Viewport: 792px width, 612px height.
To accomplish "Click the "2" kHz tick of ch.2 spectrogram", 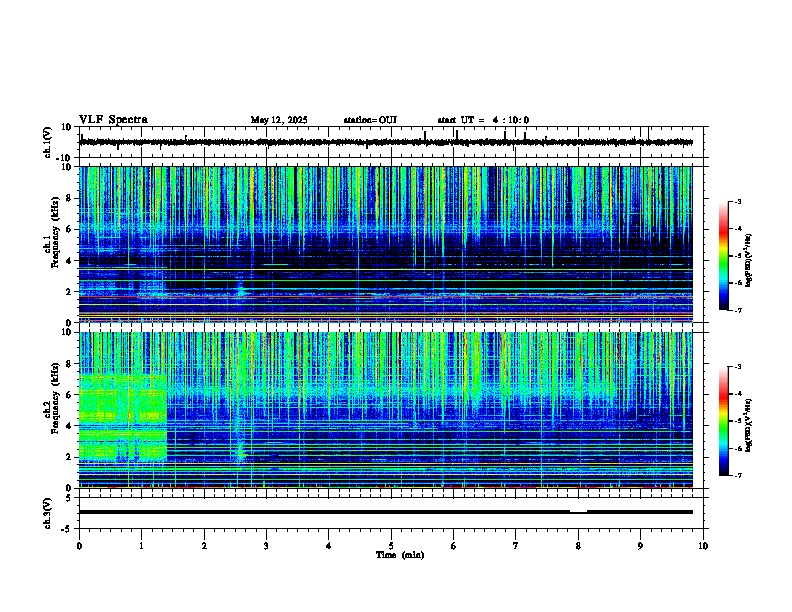I will 70,457.
